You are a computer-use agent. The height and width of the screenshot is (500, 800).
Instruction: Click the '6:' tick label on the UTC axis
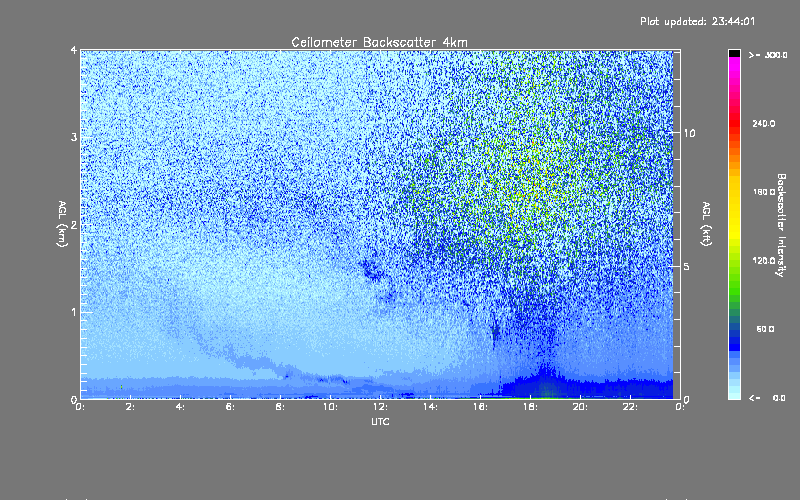230,407
